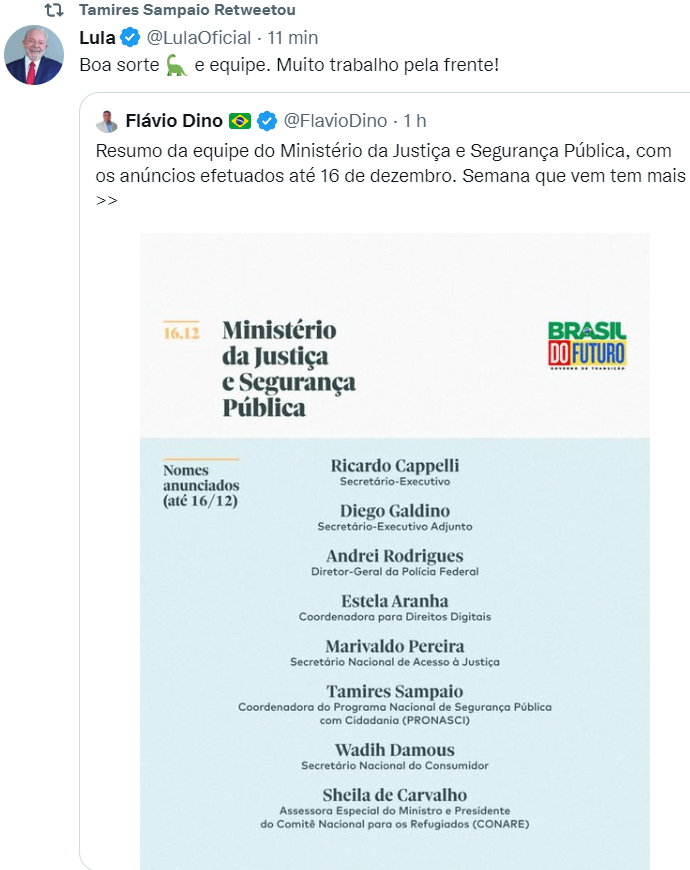Click the 16.12 date label in image
Screen dimensions: 690x870
[x=182, y=333]
